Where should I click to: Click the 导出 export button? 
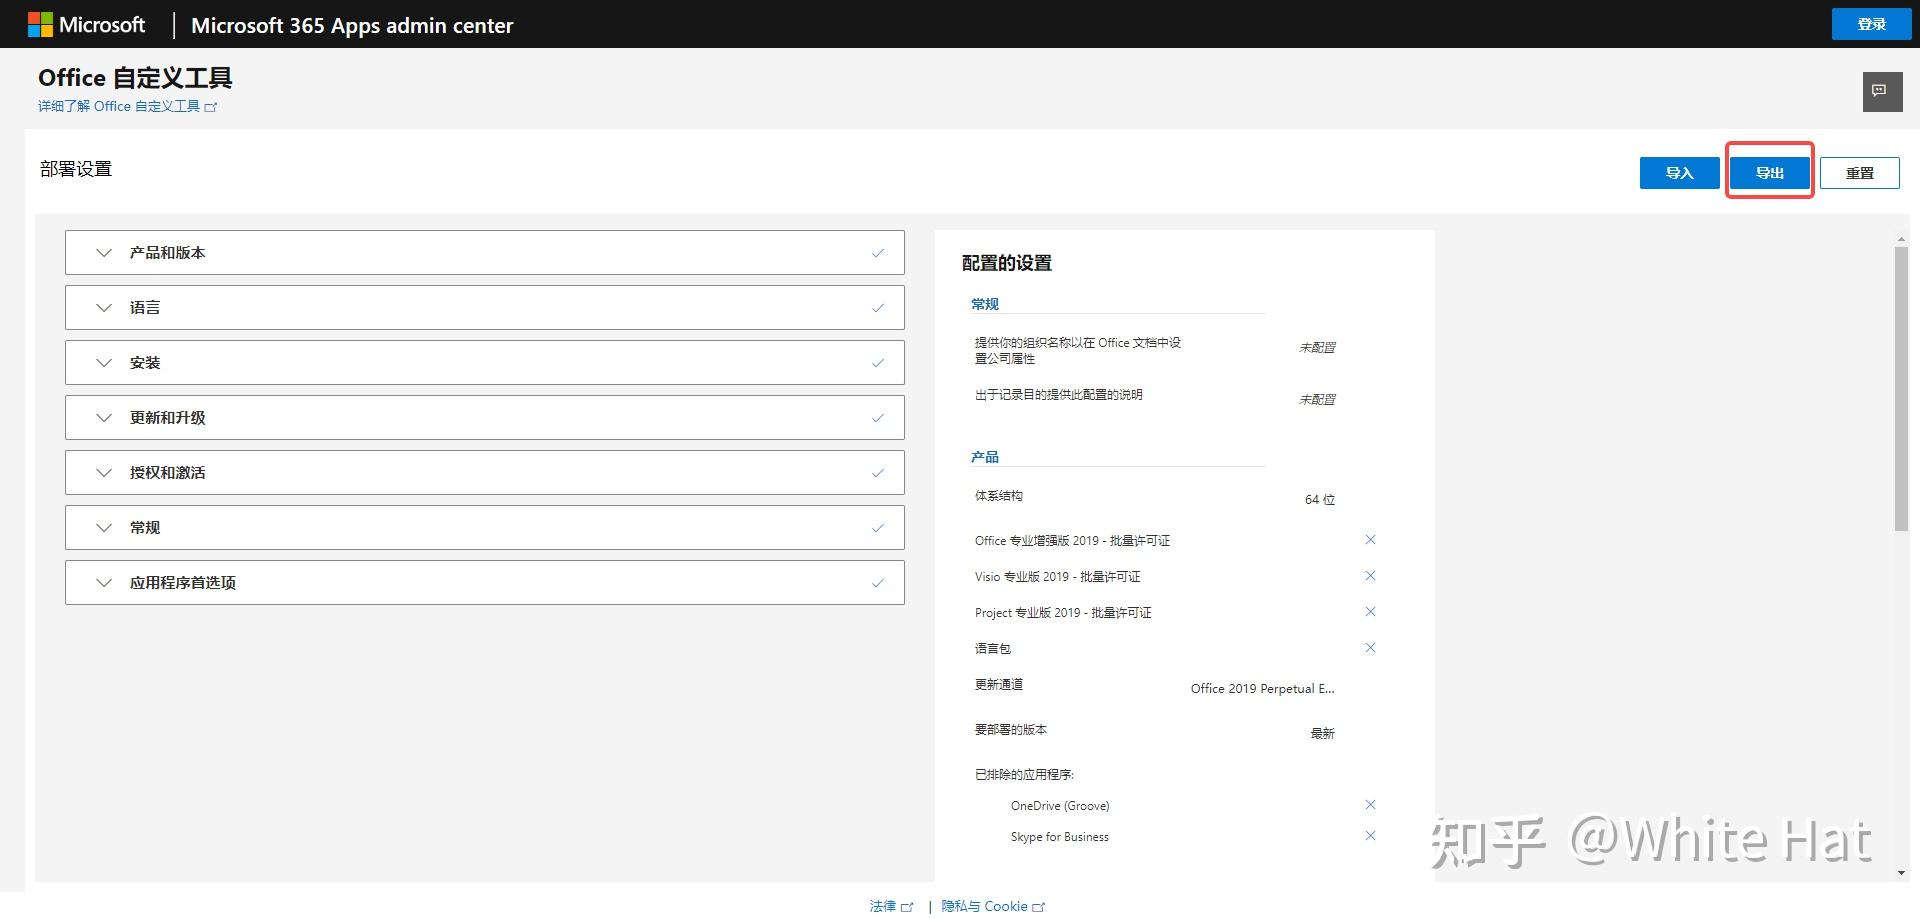pos(1770,173)
